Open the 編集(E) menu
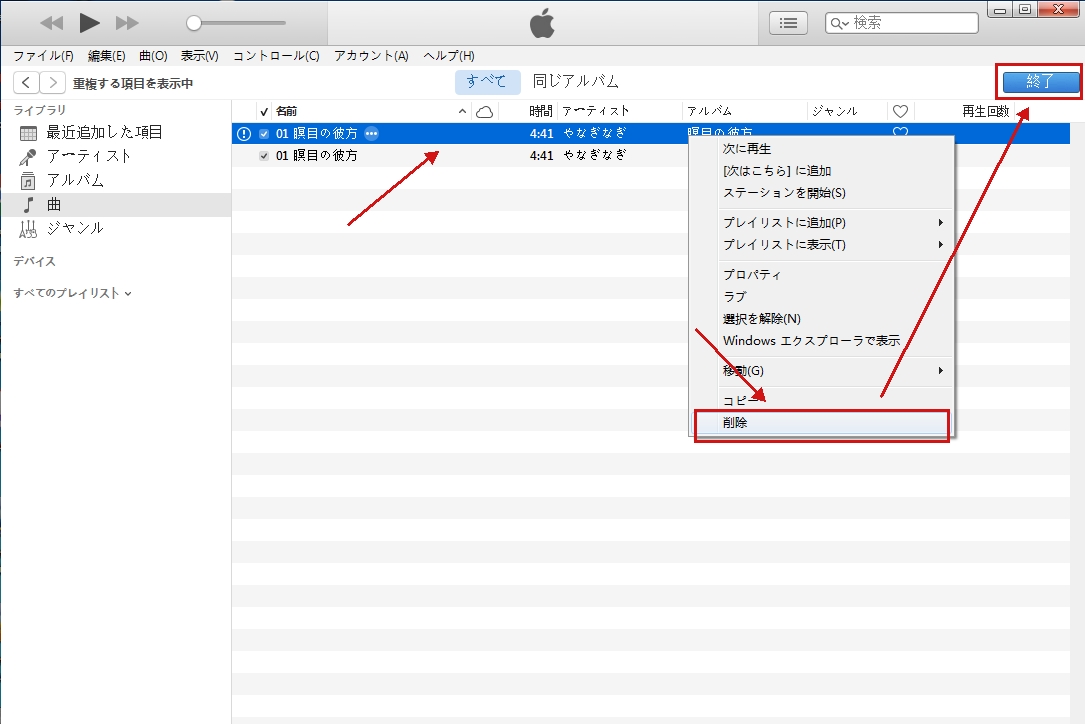The width and height of the screenshot is (1085, 724). [x=107, y=56]
